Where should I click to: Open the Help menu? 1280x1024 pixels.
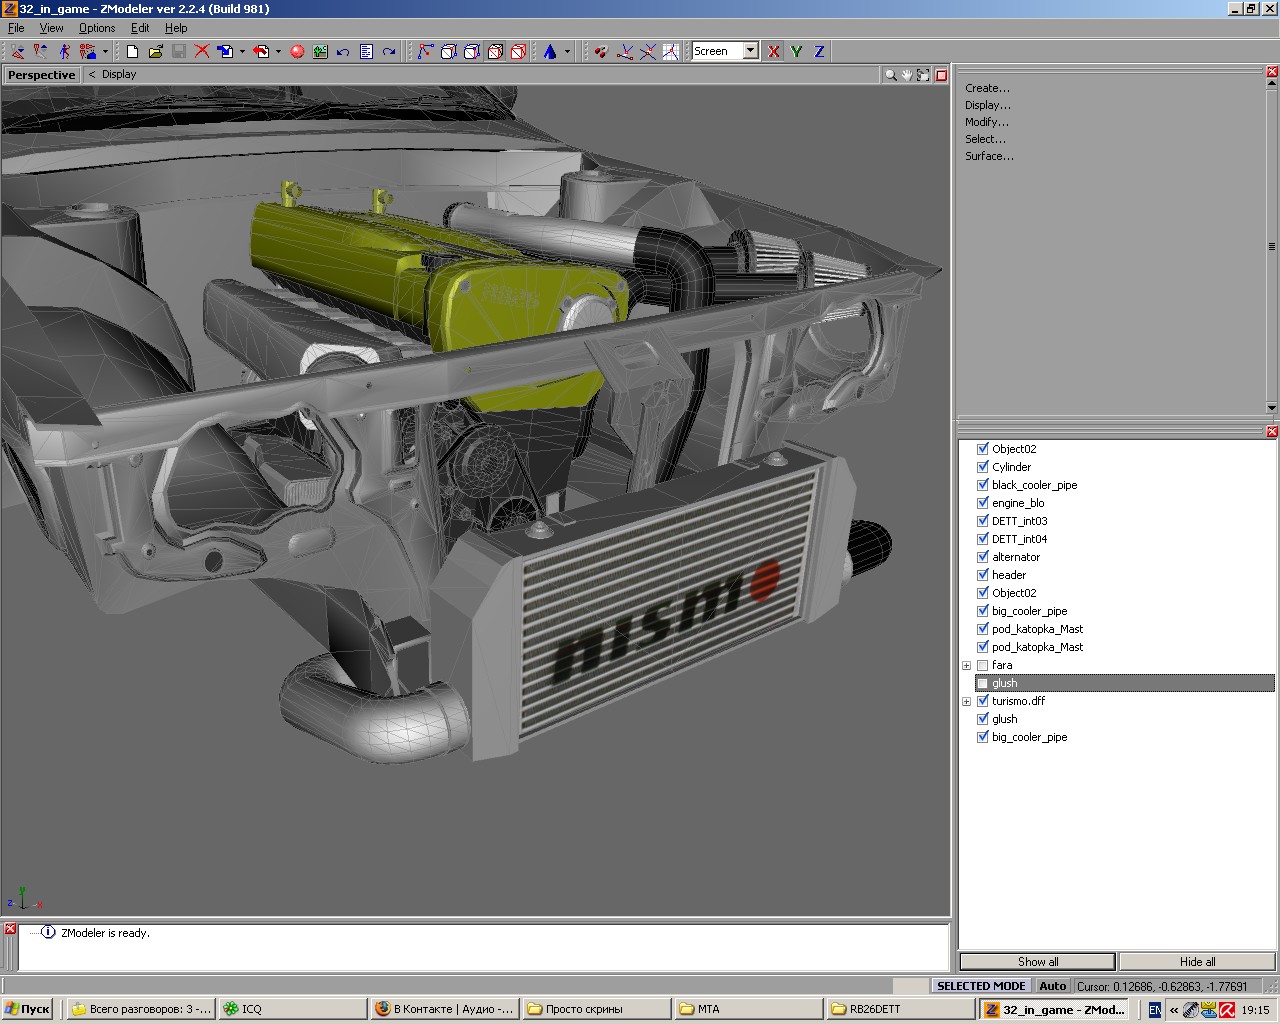(176, 28)
